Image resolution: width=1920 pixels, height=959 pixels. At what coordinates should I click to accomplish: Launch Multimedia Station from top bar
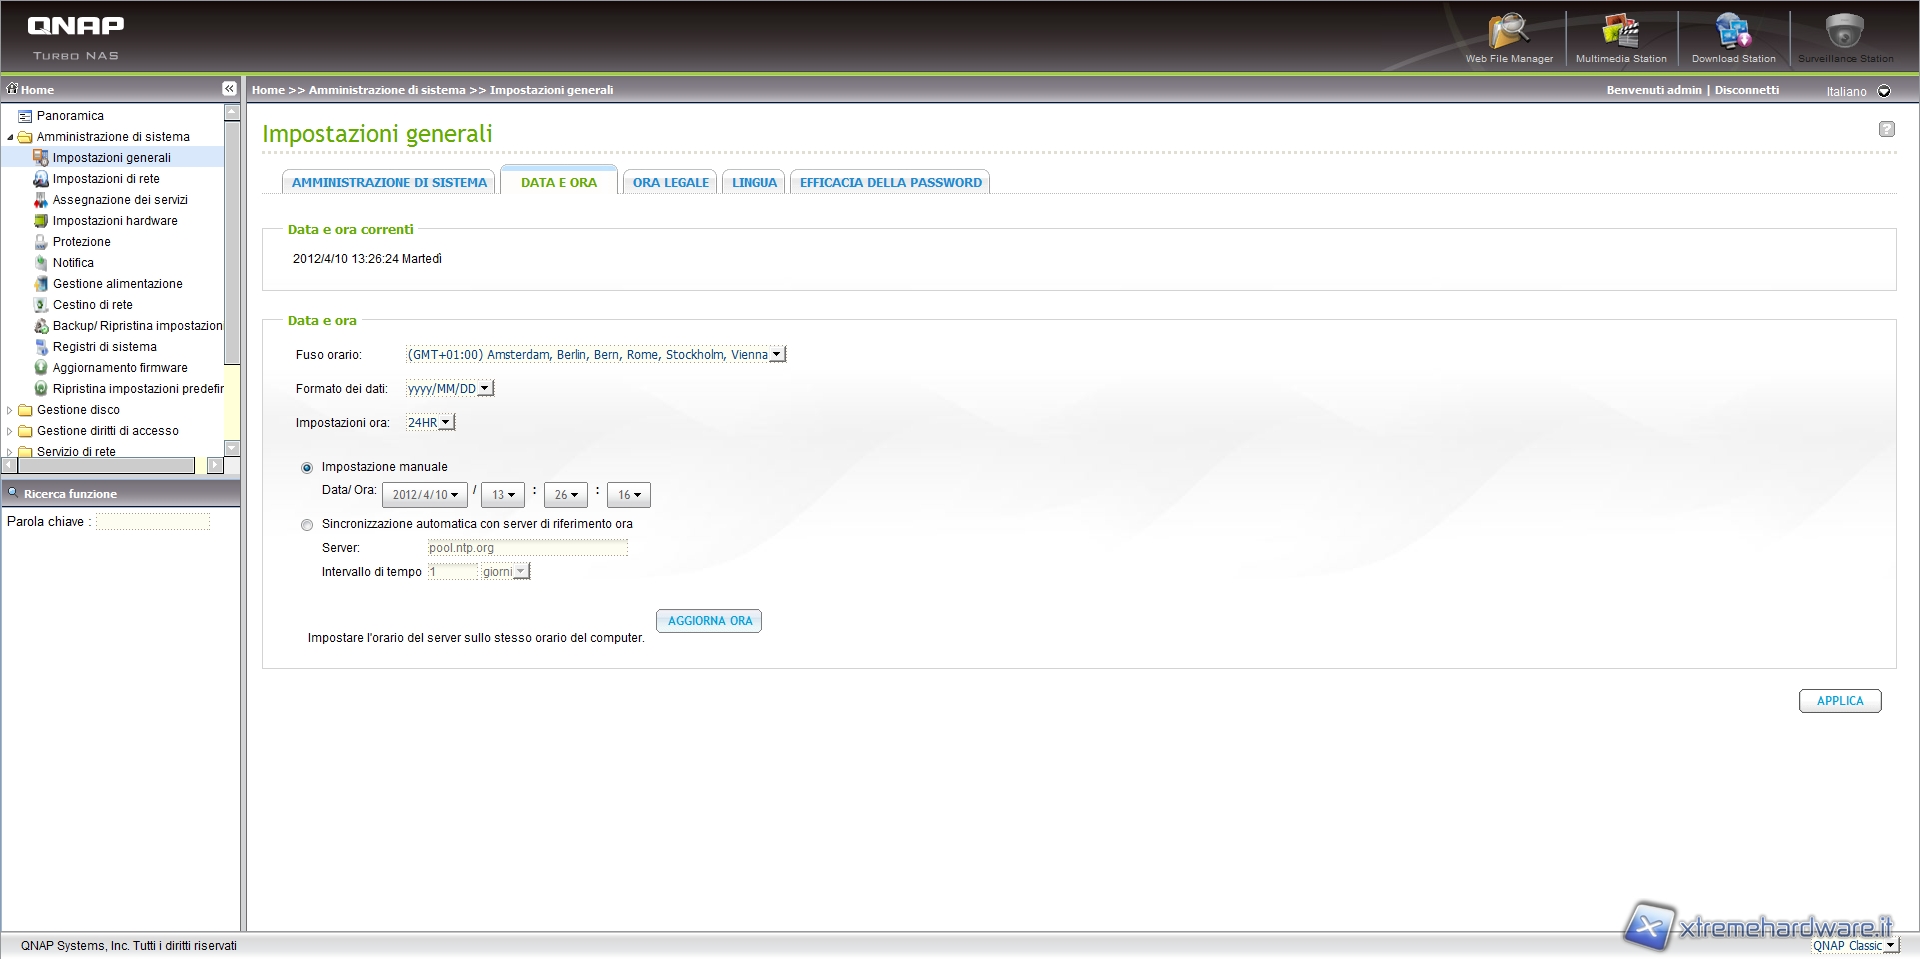point(1620,35)
